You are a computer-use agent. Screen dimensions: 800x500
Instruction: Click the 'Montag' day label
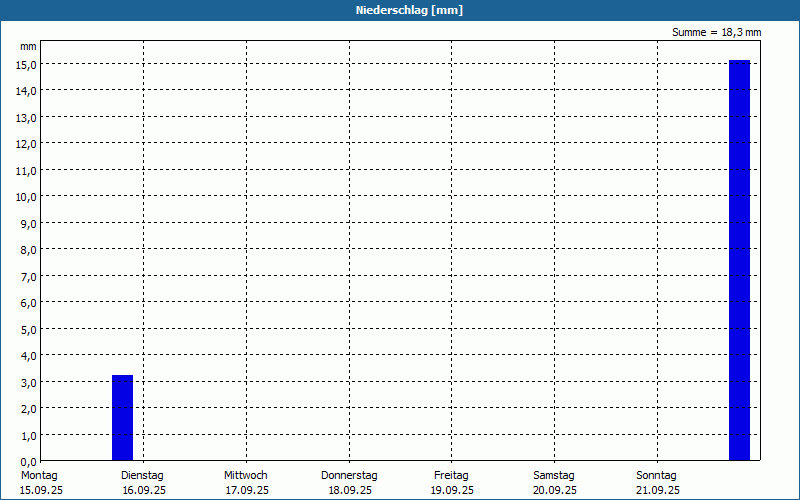tap(39, 475)
